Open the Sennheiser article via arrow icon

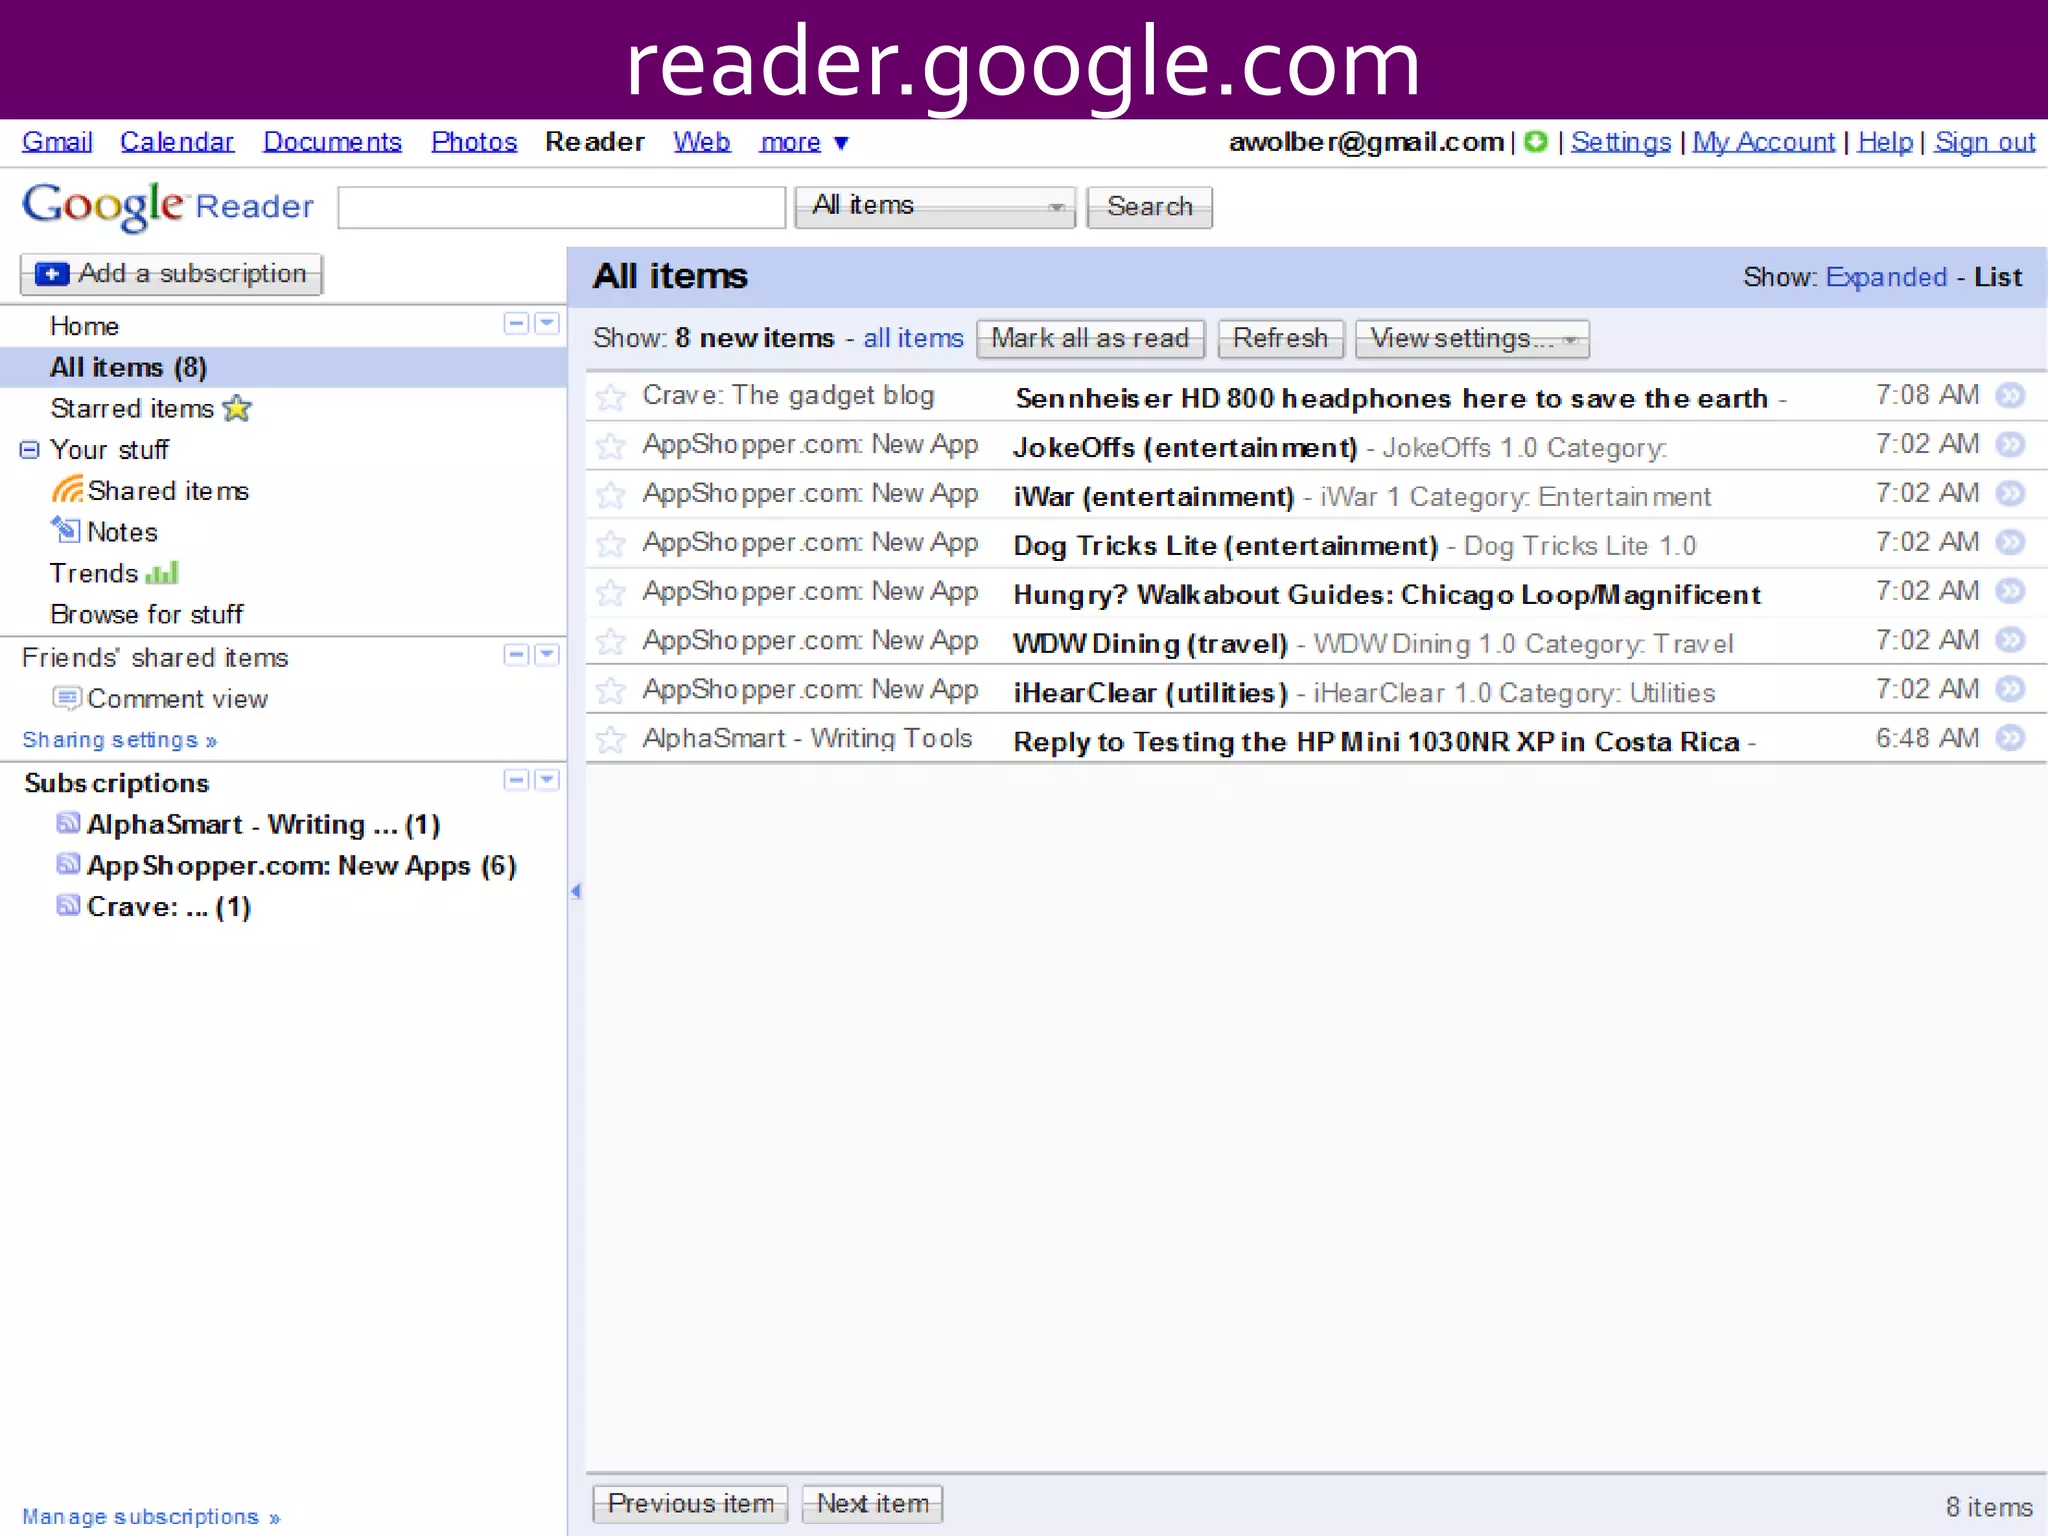pyautogui.click(x=2010, y=396)
